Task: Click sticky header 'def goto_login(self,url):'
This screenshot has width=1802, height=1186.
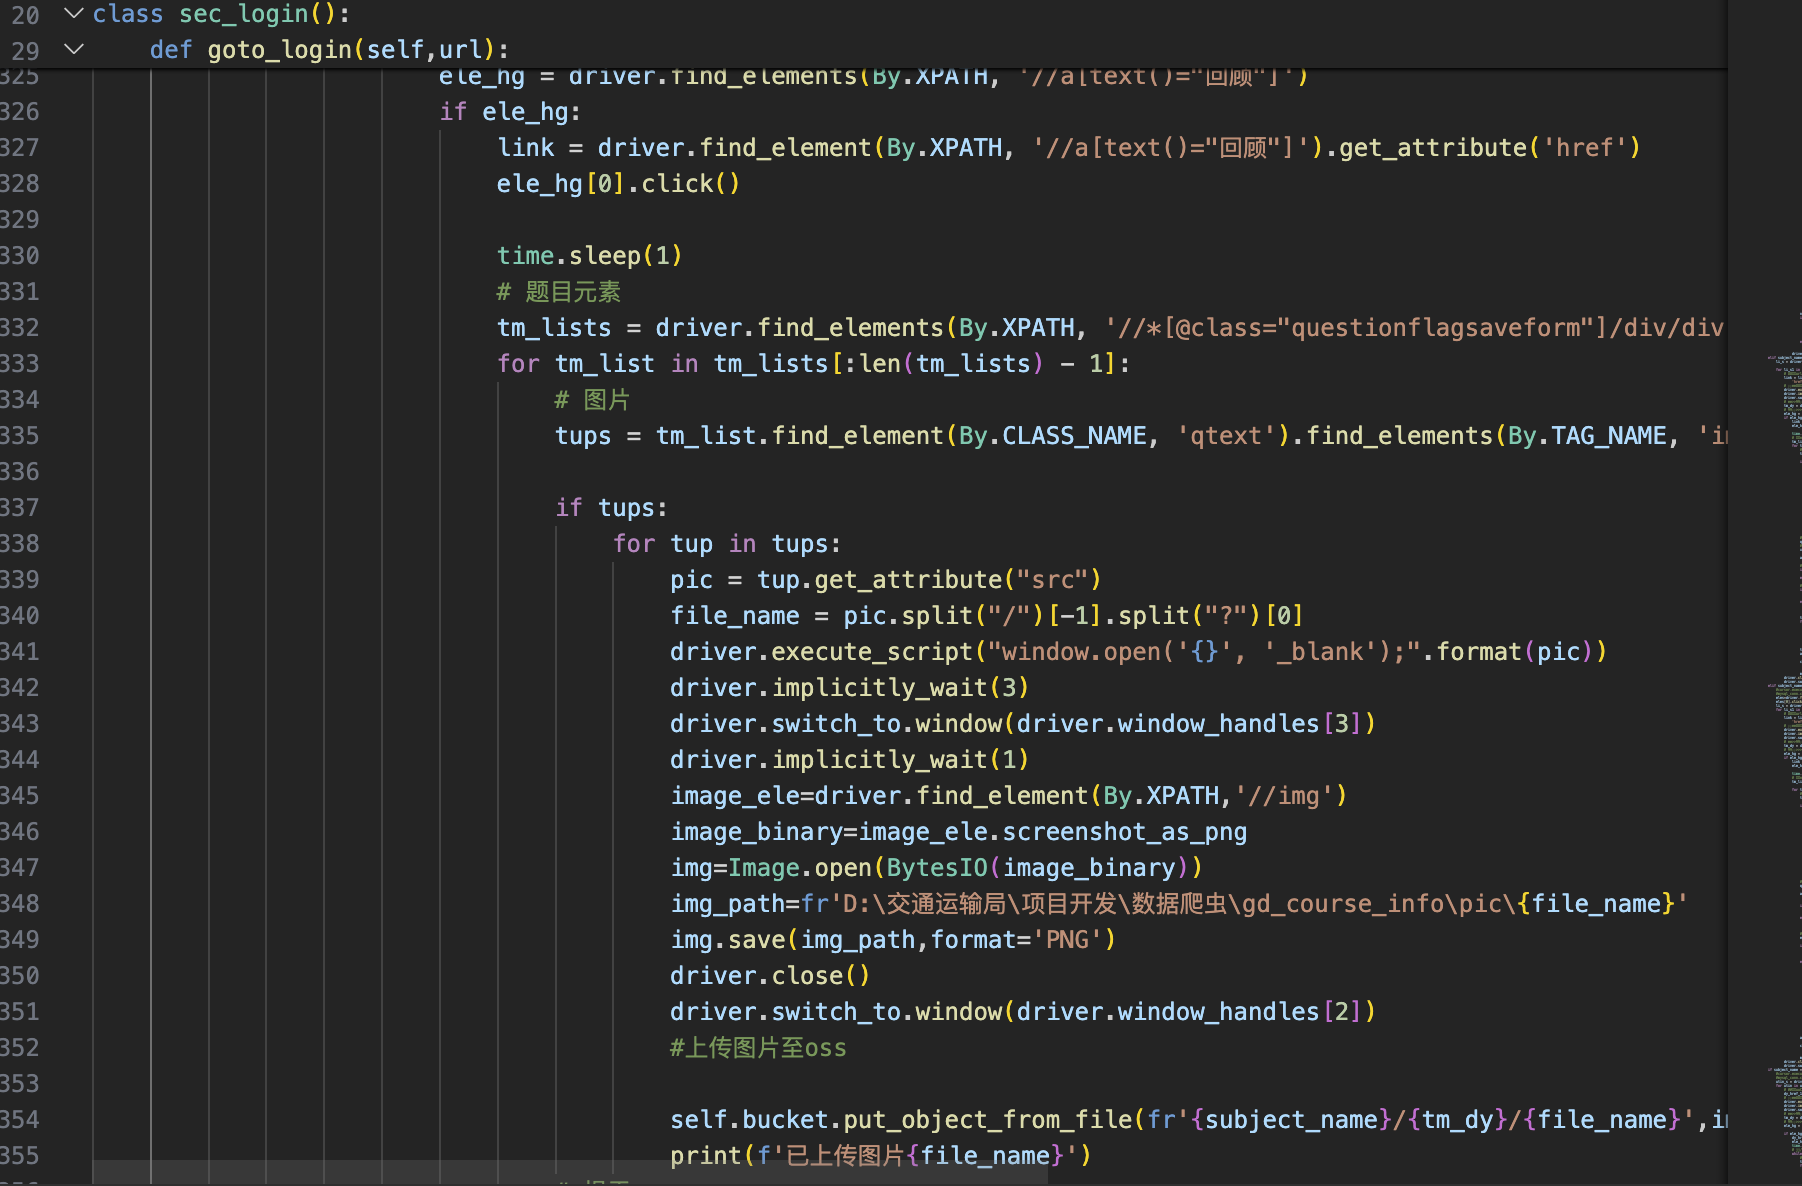Action: 329,50
